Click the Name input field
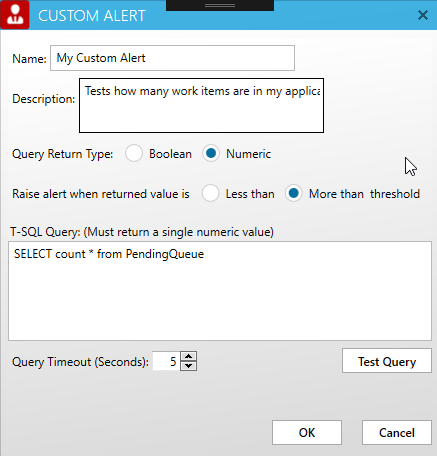Viewport: 437px width, 456px height. 172,58
